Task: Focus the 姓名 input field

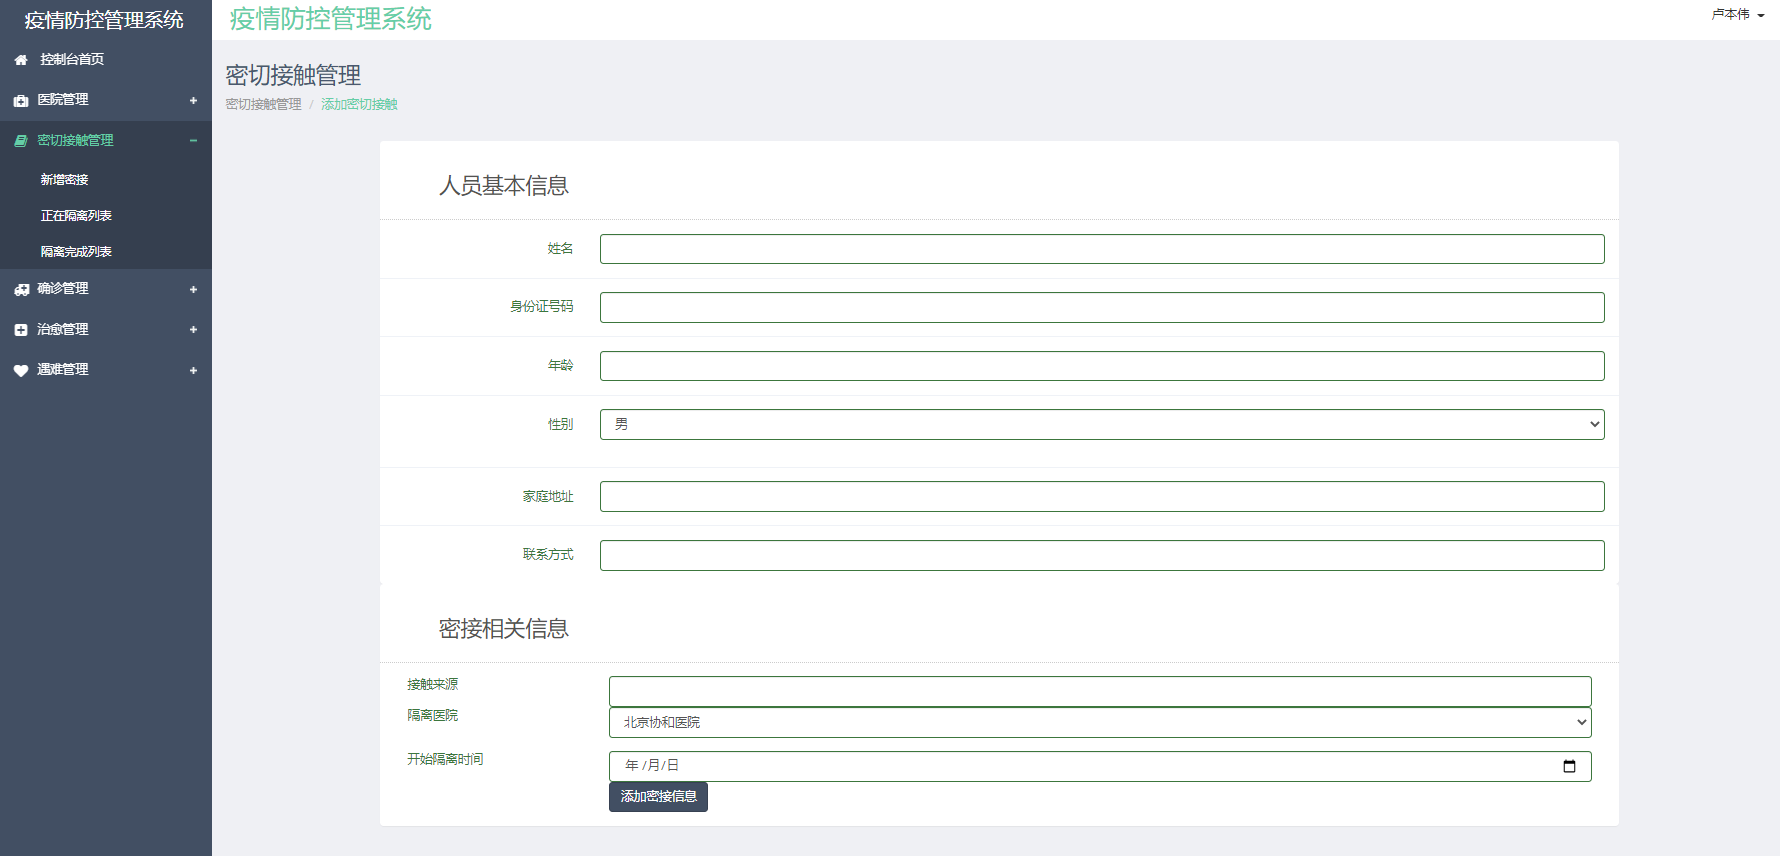Action: (1102, 249)
